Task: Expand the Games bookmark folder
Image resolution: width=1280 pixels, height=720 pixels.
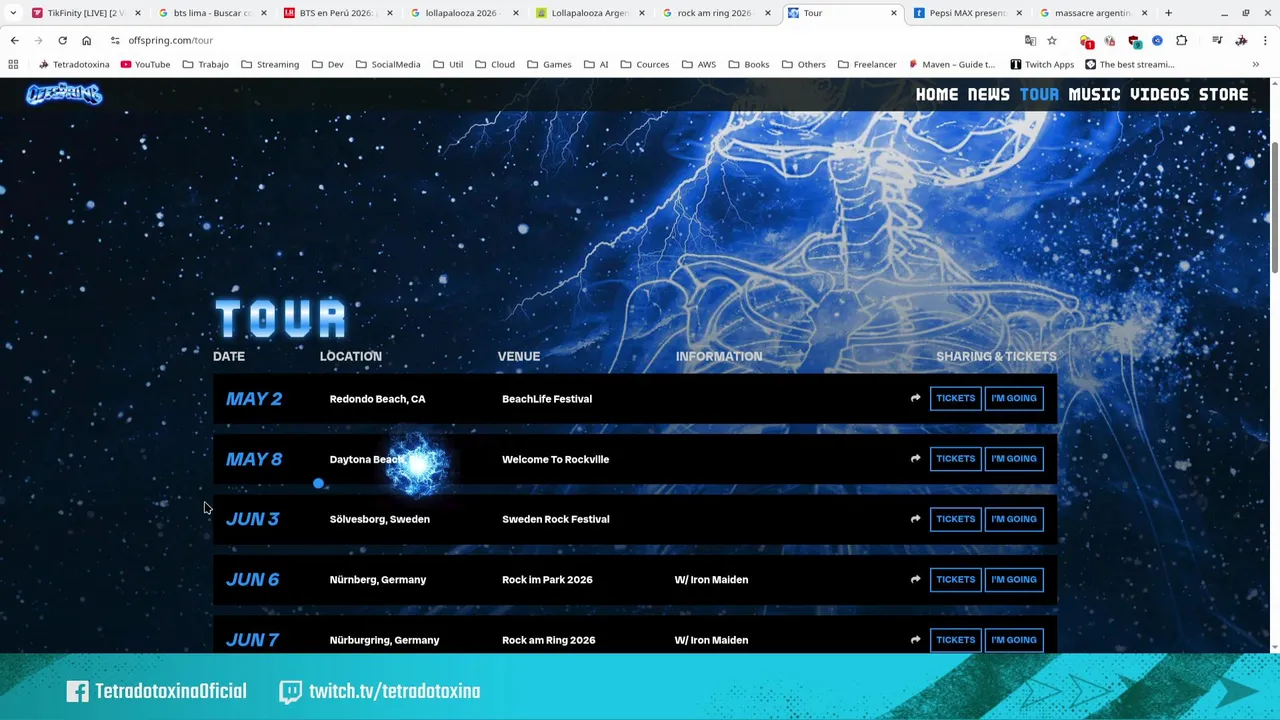Action: (x=548, y=64)
